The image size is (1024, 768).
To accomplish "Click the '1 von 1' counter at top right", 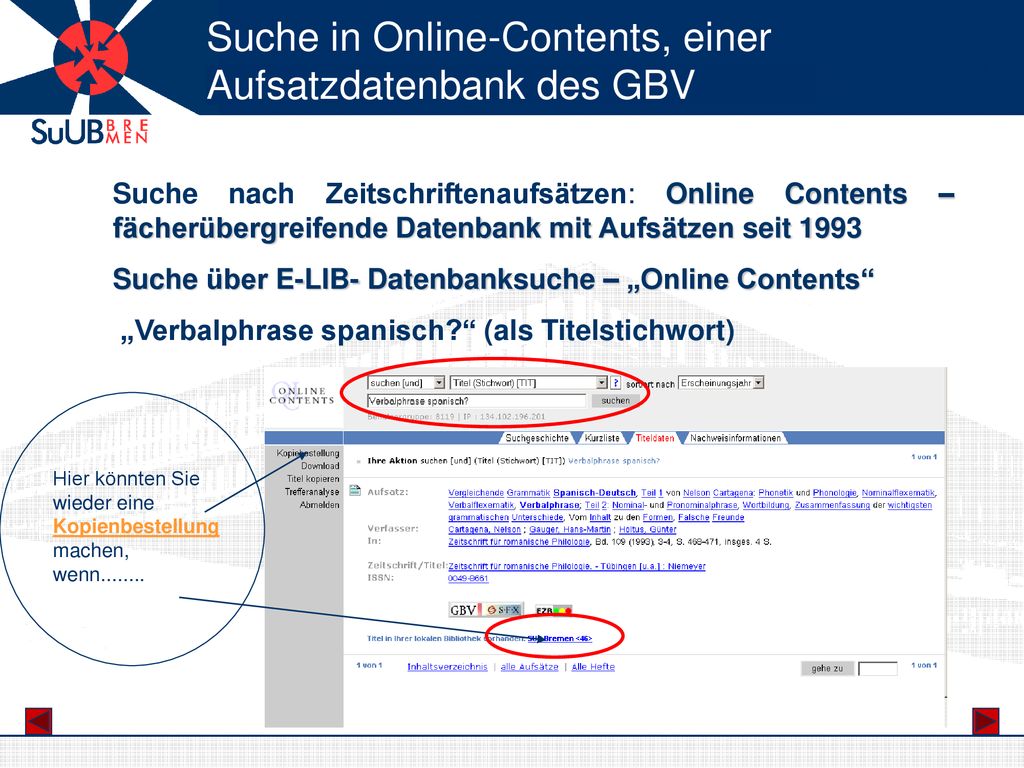I will (x=923, y=457).
